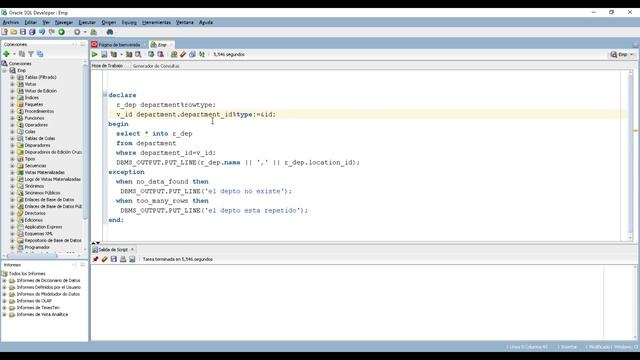This screenshot has width=640, height=360.
Task: Expand Informes de OLAP node
Action: point(4,301)
